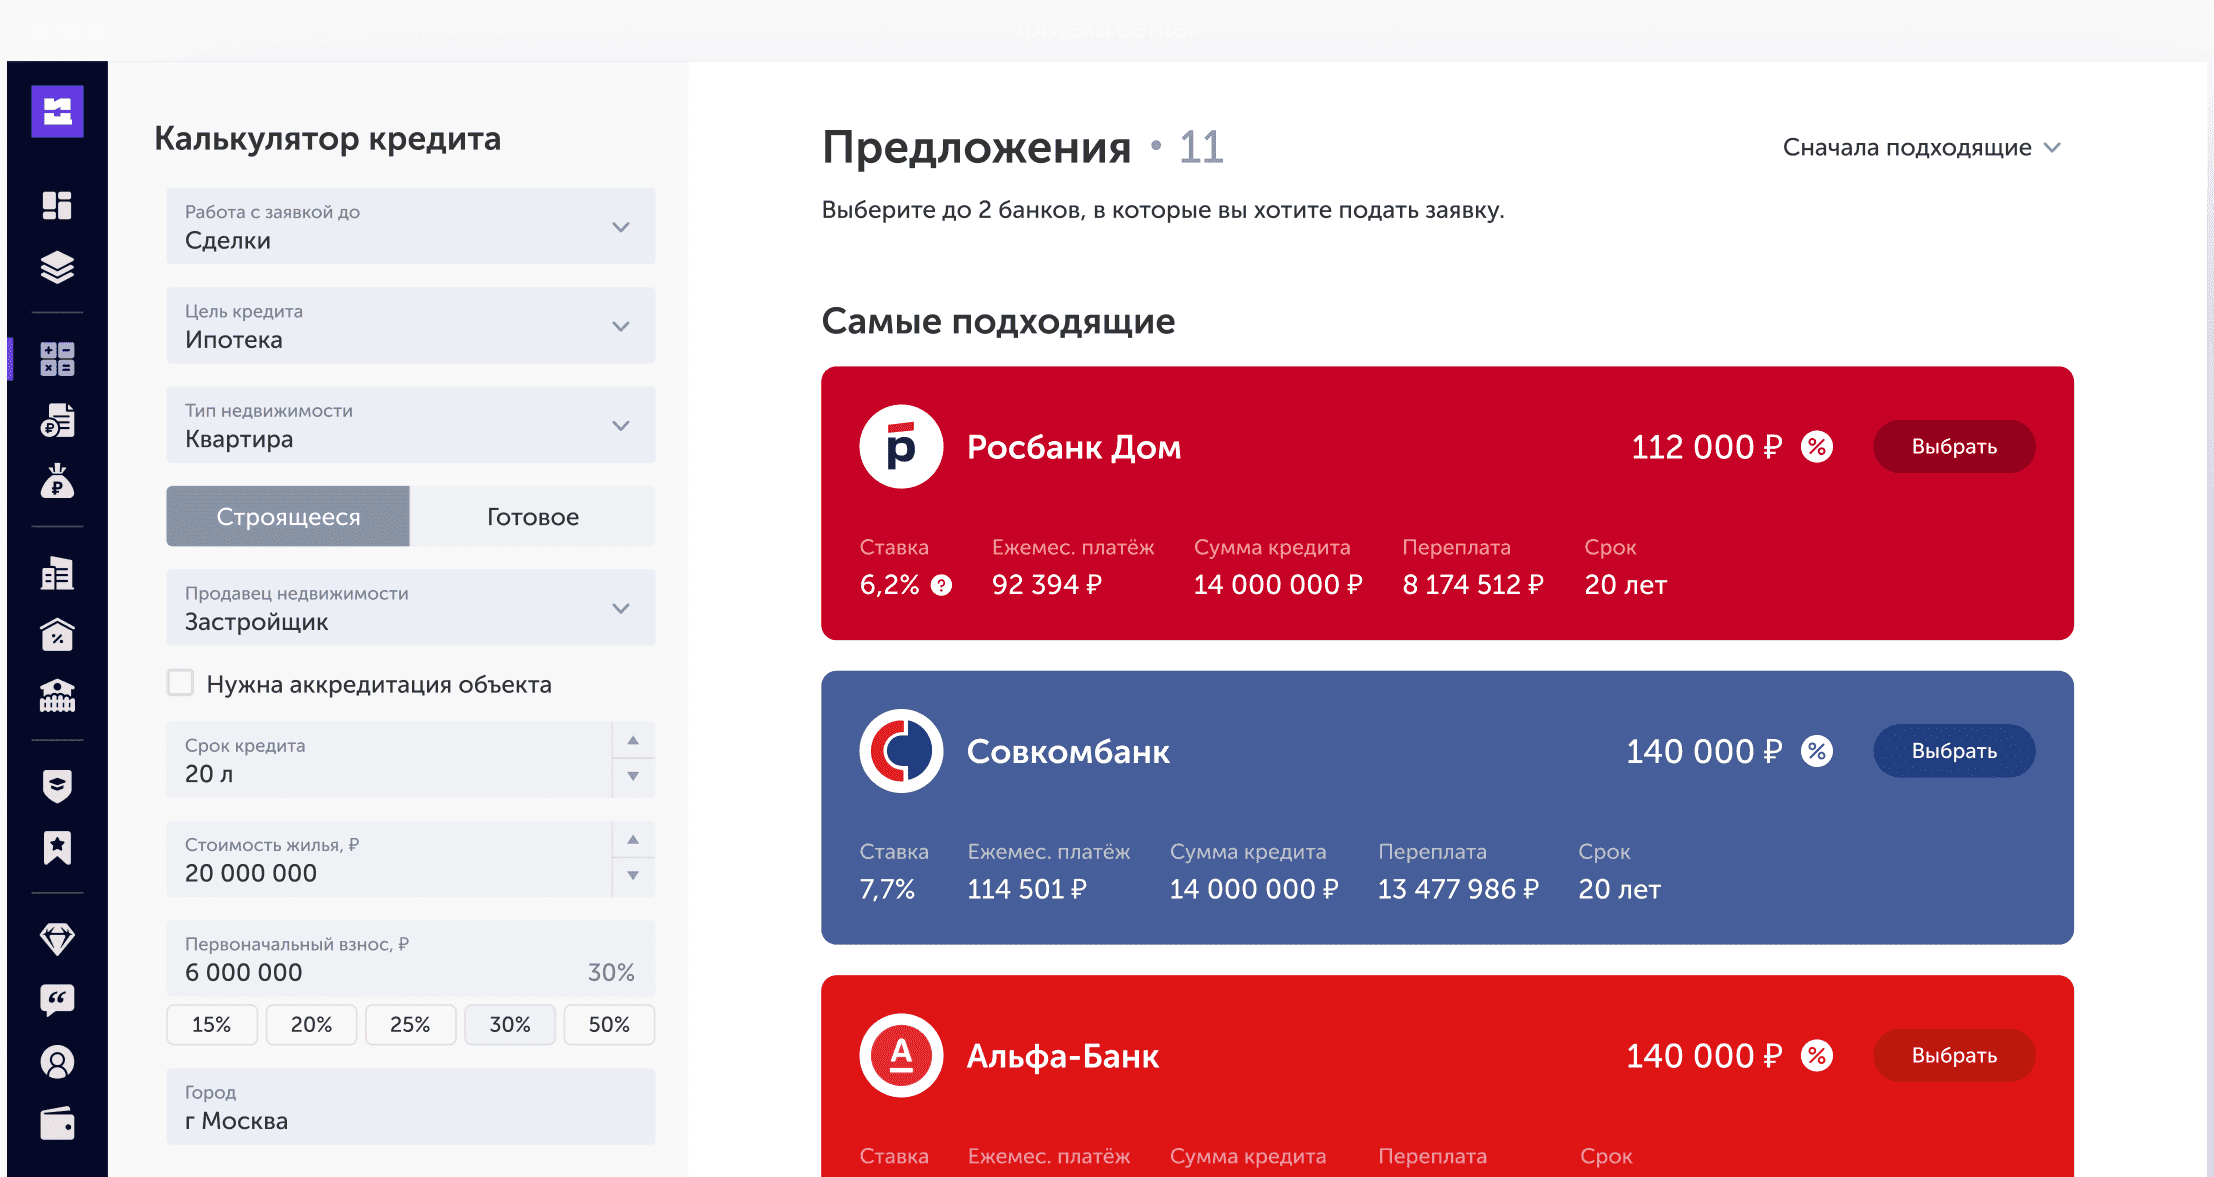Image resolution: width=2214 pixels, height=1177 pixels.
Task: Open the star bookmark icon in sidebar
Action: pyautogui.click(x=57, y=848)
